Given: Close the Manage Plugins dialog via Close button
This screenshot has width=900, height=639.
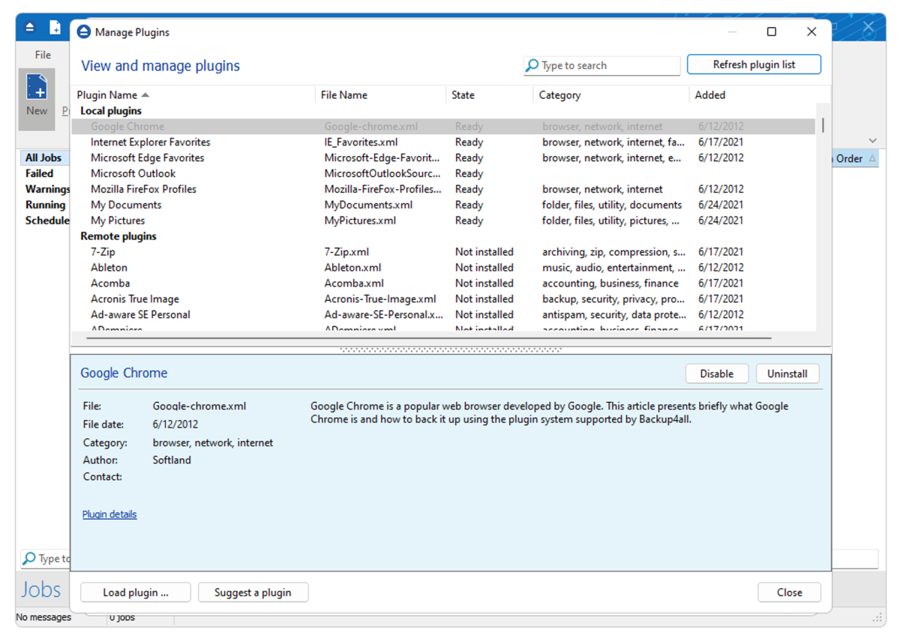Looking at the screenshot, I should [x=789, y=592].
